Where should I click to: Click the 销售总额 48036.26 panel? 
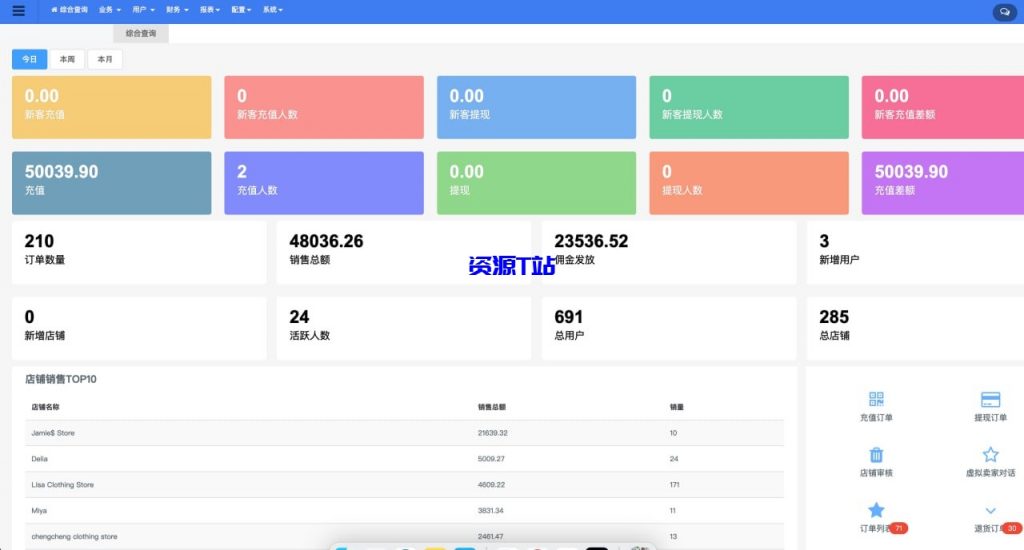click(x=404, y=252)
